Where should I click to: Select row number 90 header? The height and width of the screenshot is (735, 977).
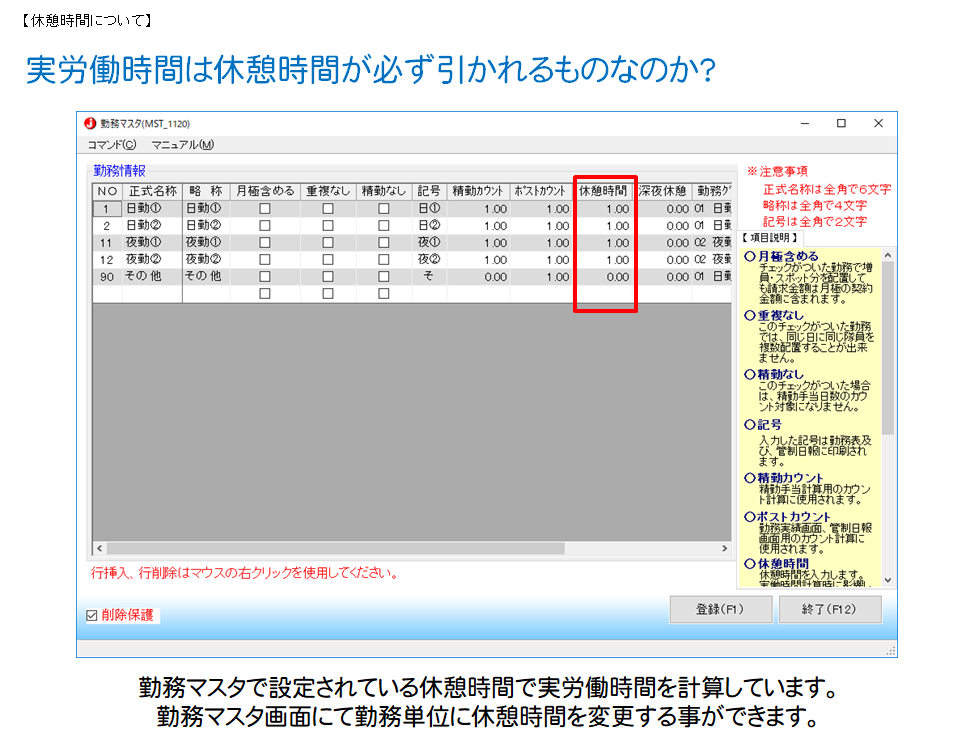click(107, 277)
